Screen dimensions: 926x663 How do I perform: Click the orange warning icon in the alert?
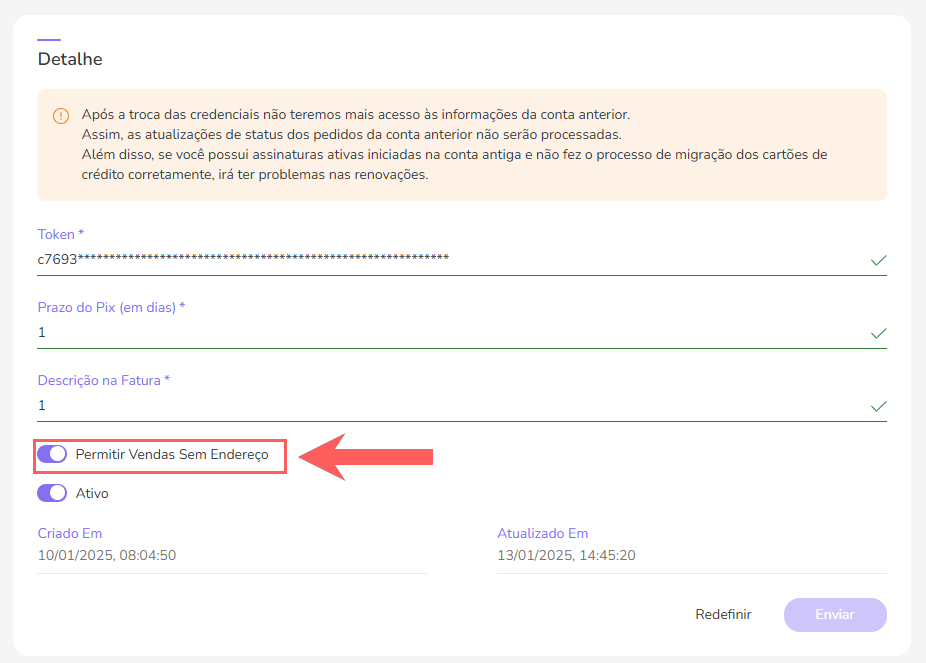[61, 116]
